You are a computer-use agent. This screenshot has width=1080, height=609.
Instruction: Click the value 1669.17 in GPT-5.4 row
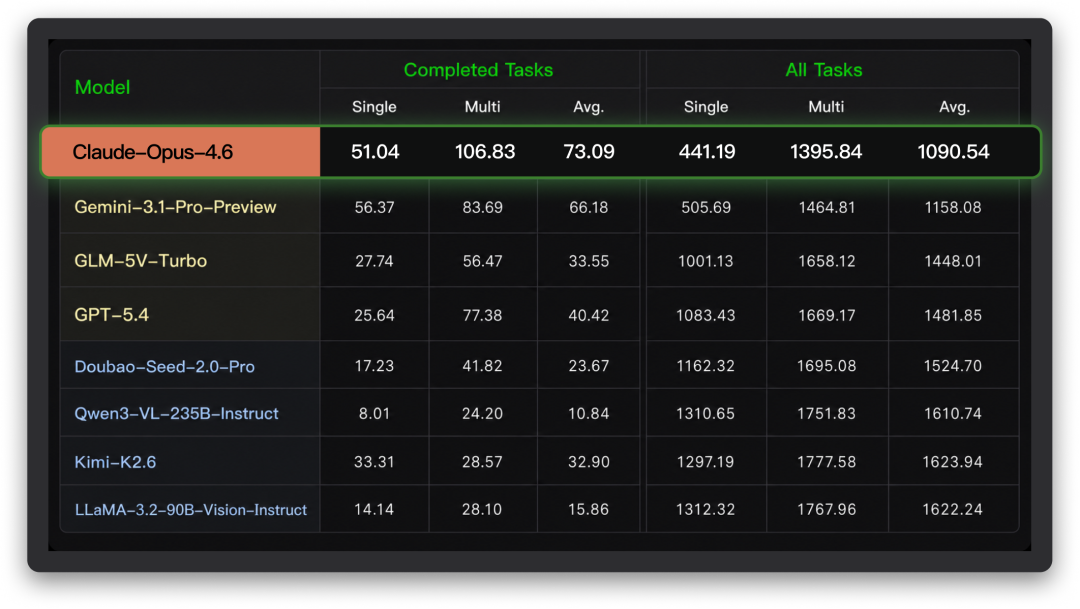(827, 316)
